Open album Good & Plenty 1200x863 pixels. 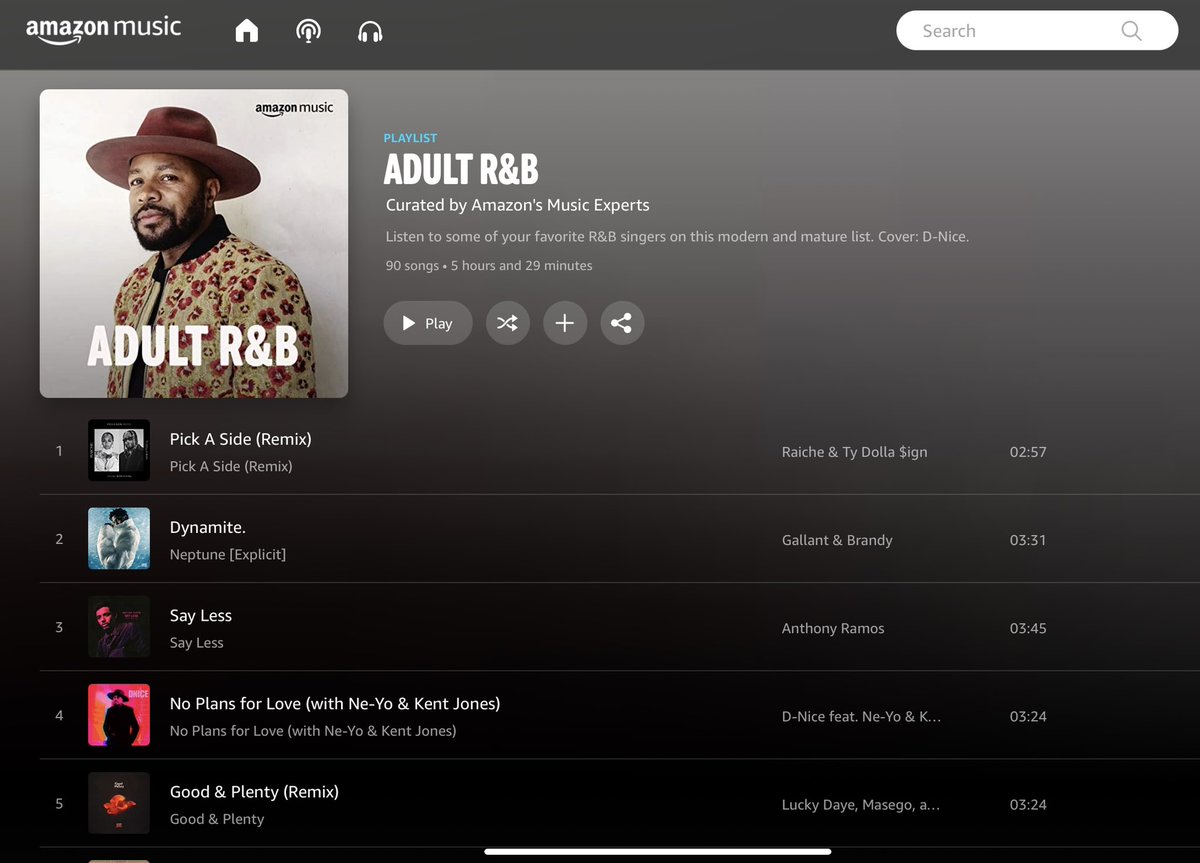[x=217, y=819]
